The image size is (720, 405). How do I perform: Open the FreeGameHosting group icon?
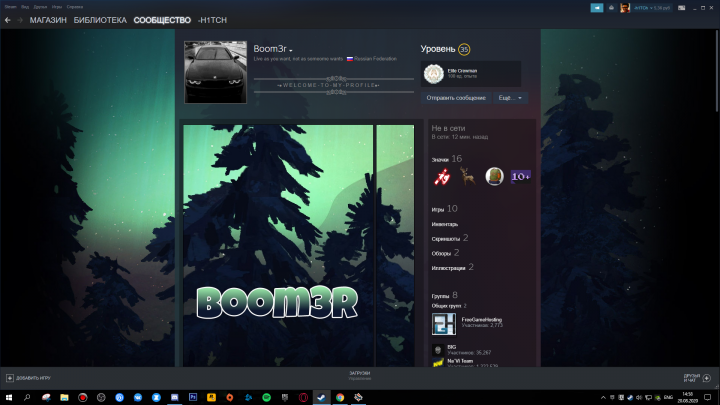coord(444,324)
